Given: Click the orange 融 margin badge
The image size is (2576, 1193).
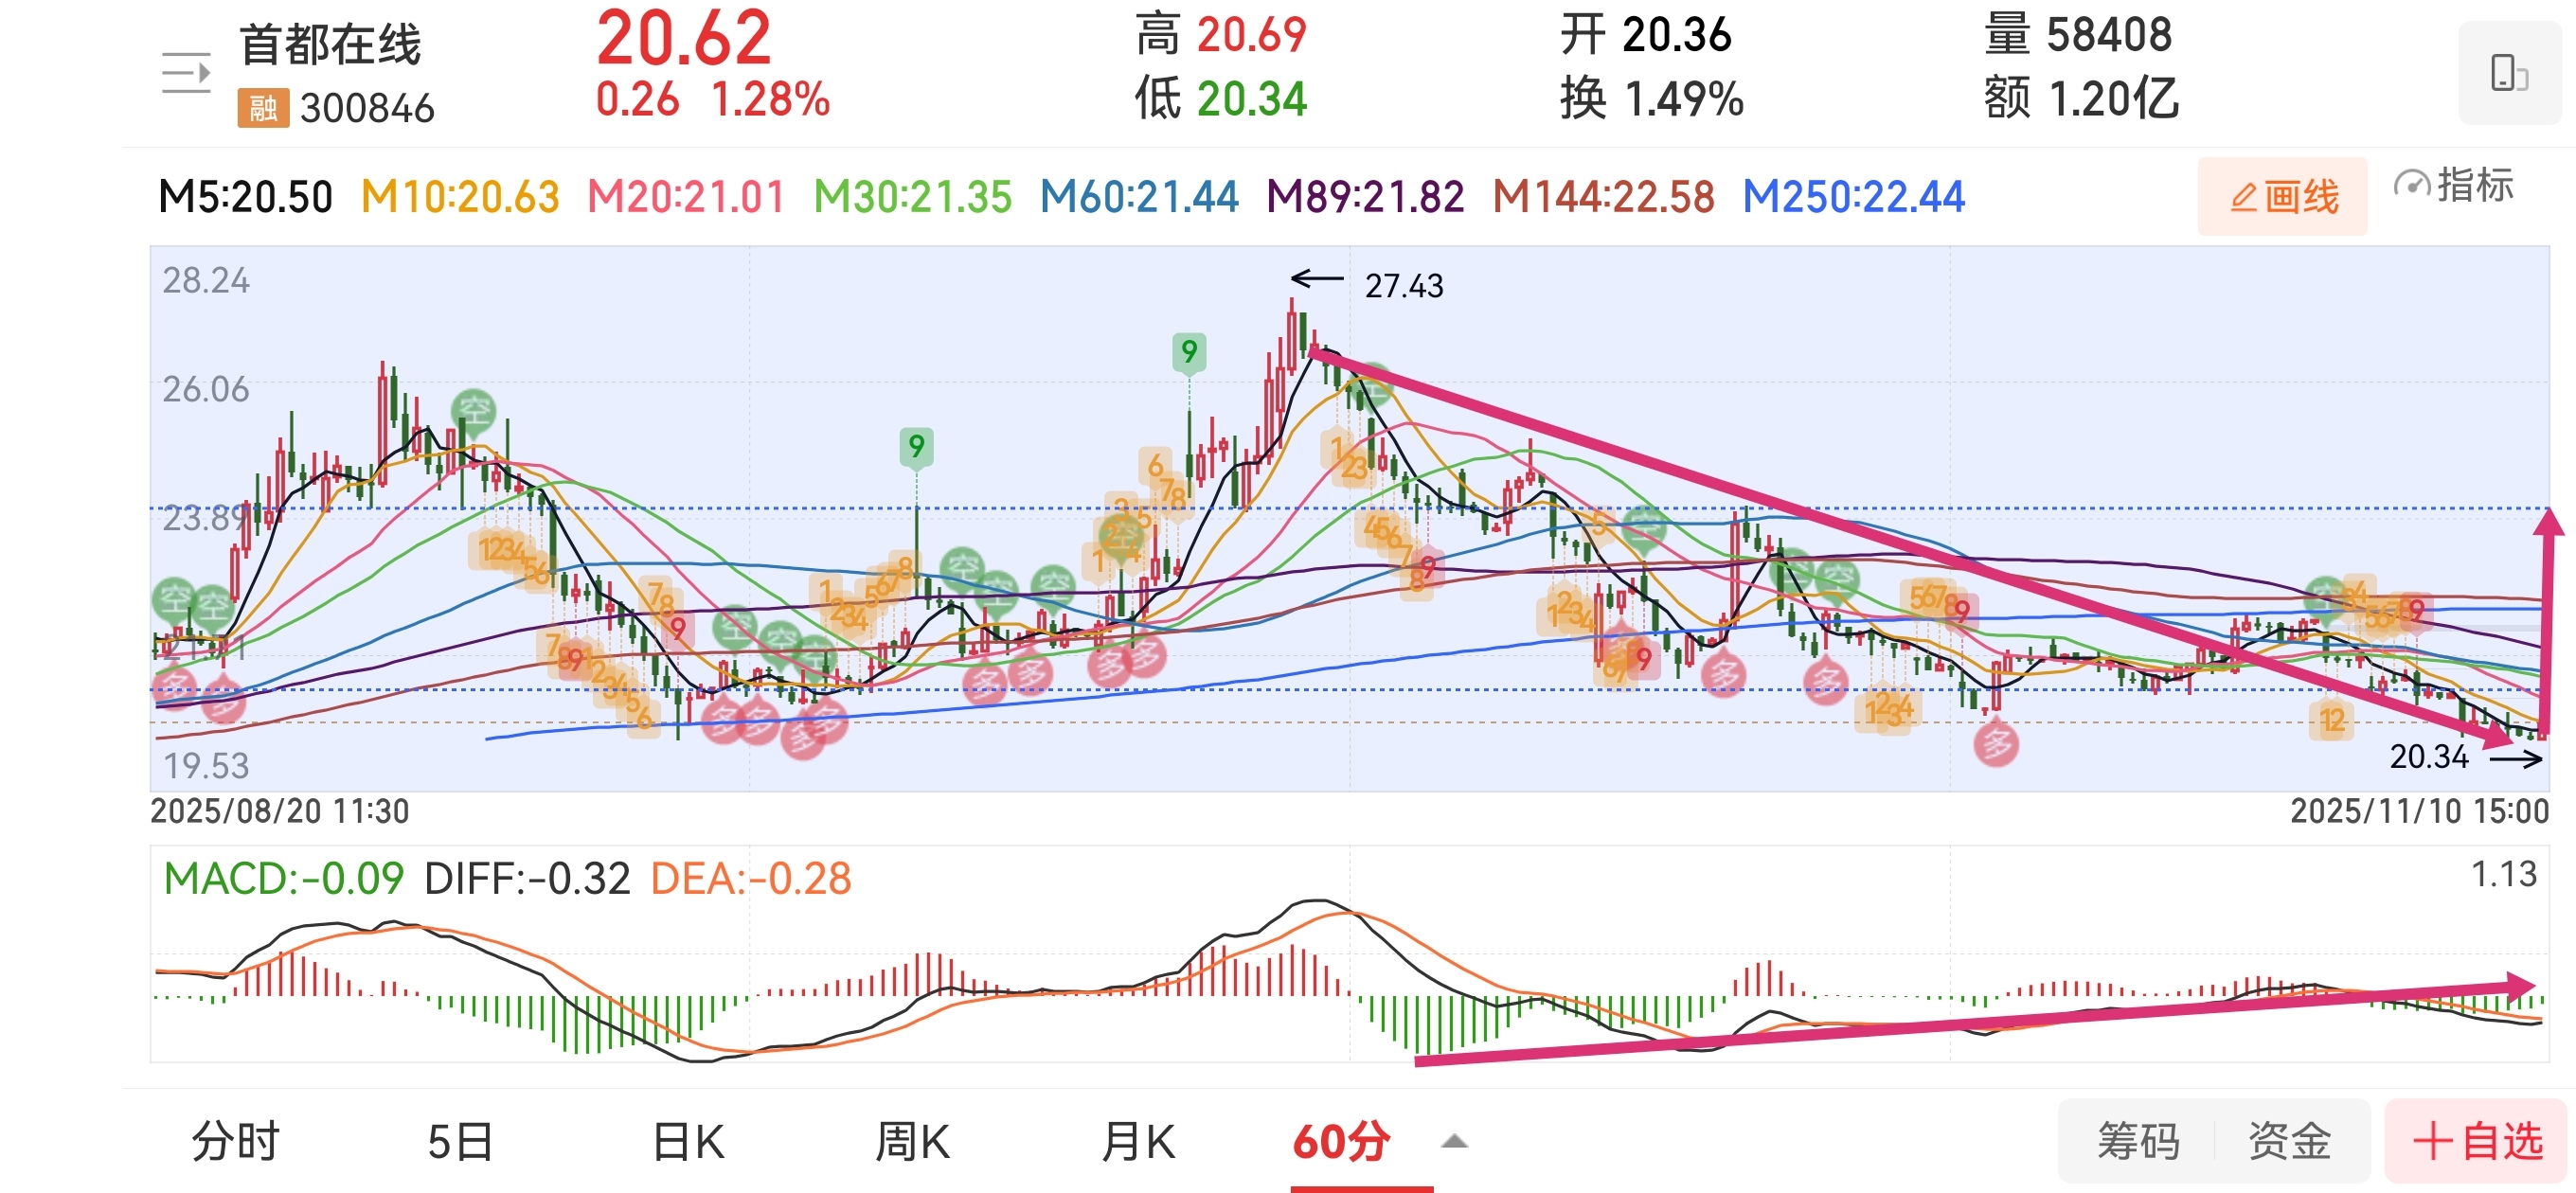Looking at the screenshot, I should coord(263,108).
